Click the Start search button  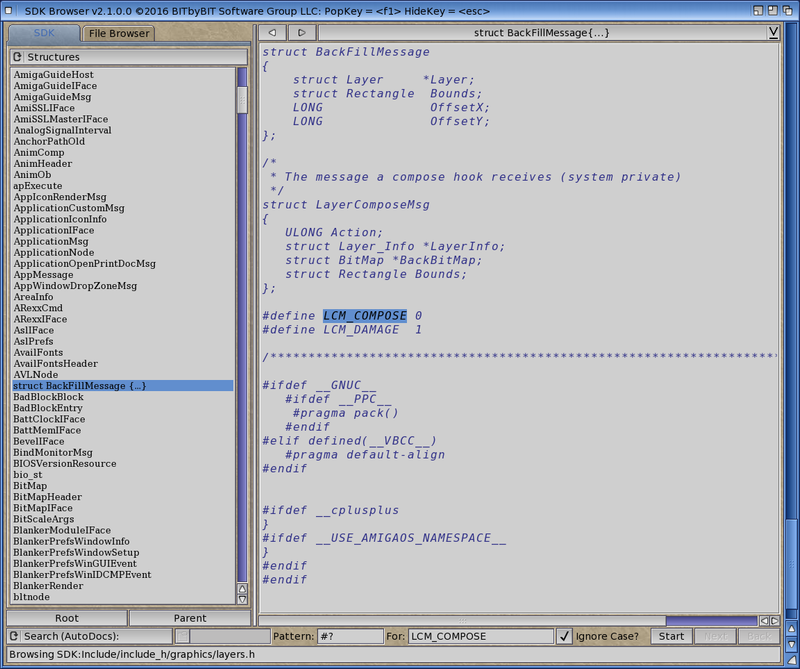[671, 636]
